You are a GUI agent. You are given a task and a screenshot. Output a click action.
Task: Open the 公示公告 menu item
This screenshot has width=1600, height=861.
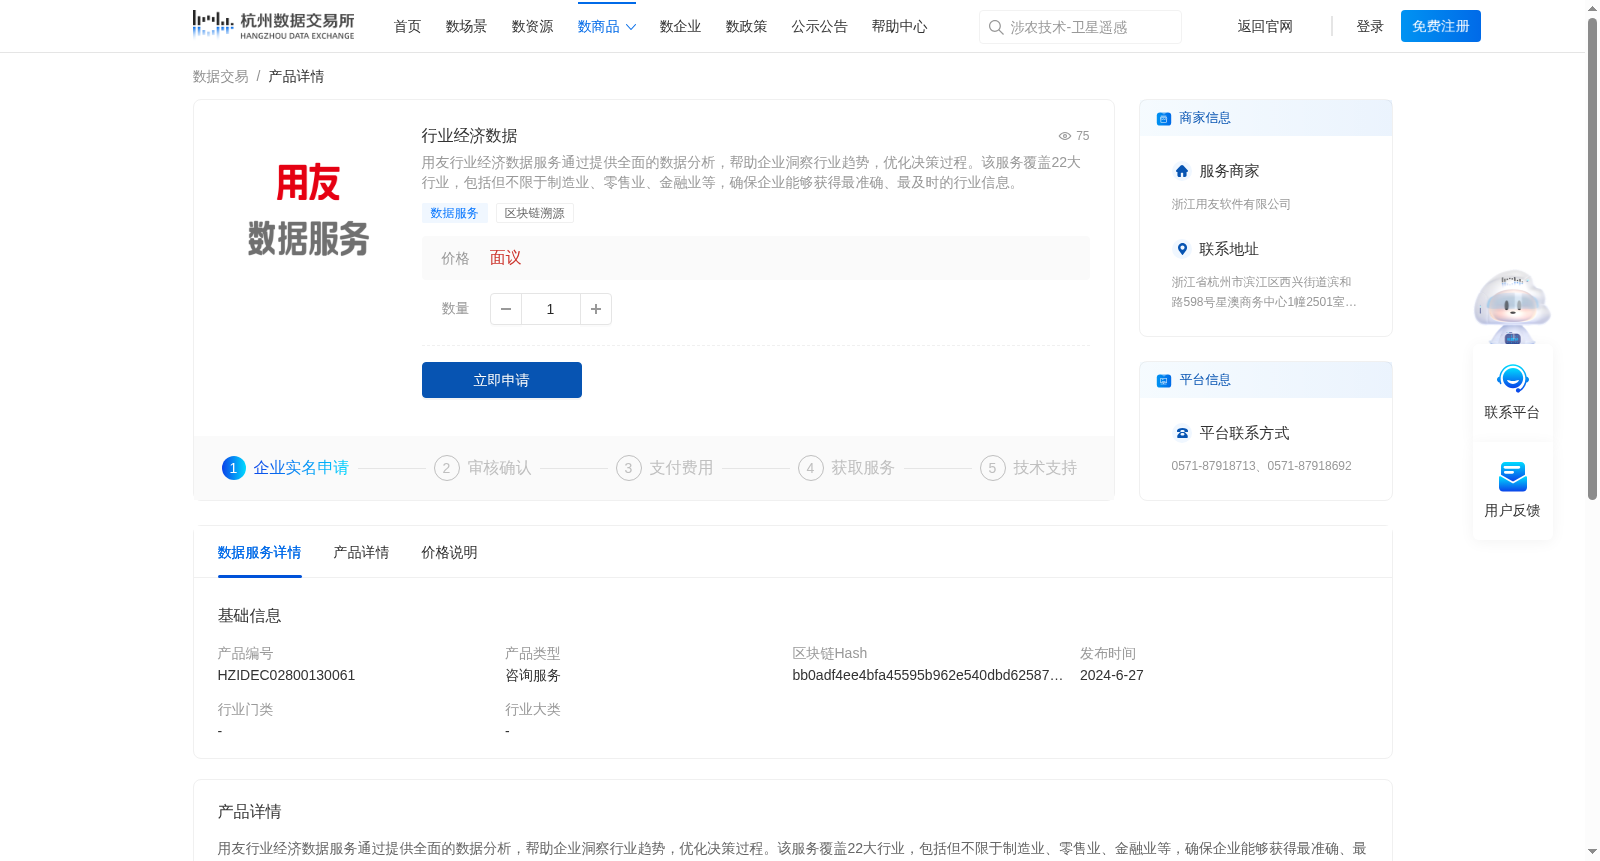(x=819, y=27)
